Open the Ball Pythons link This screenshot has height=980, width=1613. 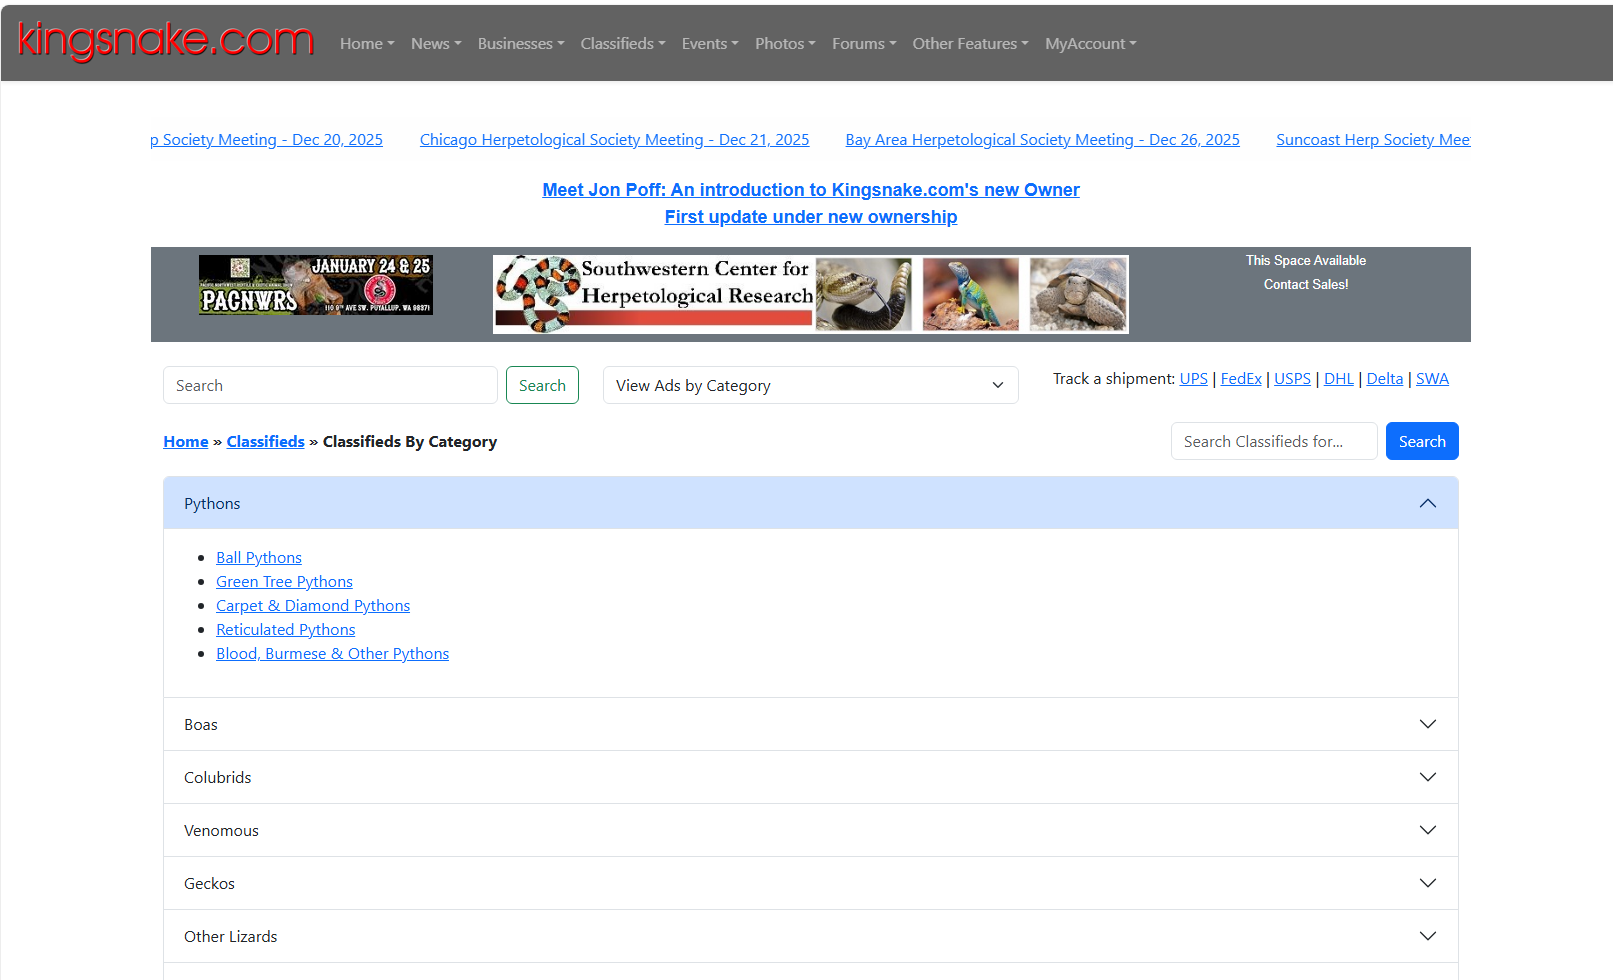(259, 558)
